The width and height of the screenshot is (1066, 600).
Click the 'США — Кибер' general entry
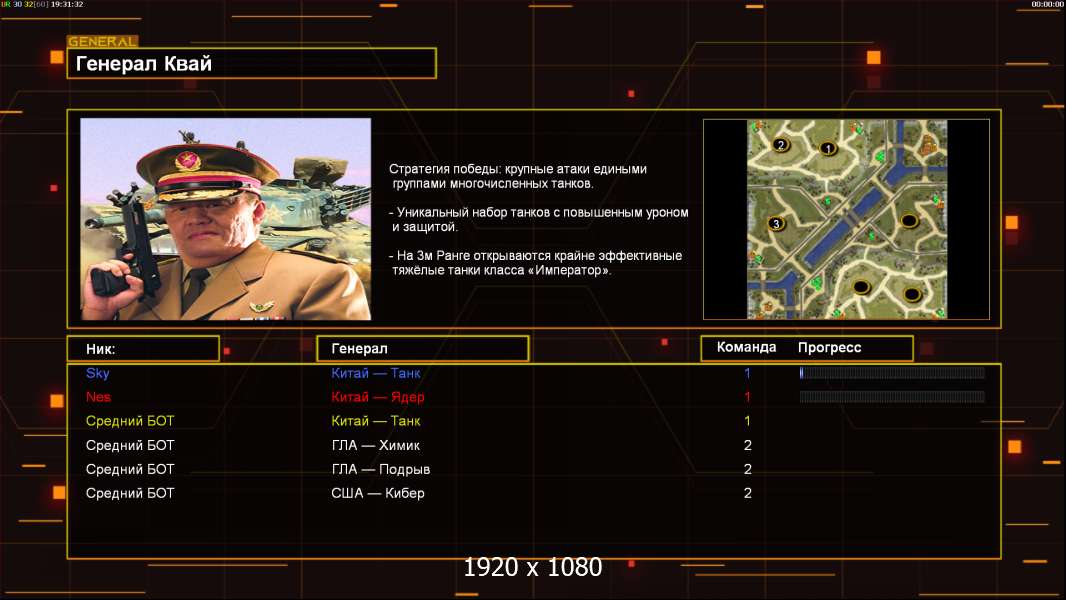pos(378,493)
